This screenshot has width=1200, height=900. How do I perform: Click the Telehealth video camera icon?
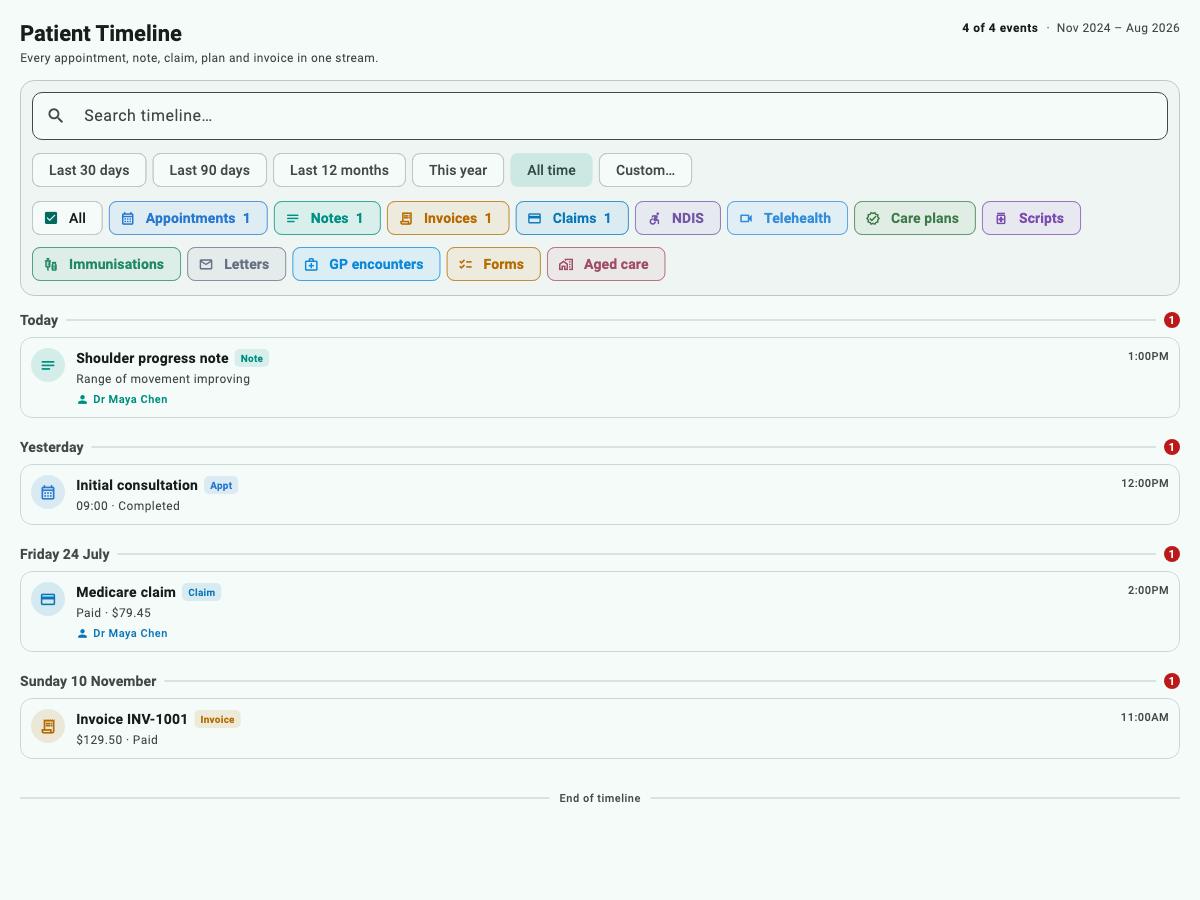coord(746,218)
